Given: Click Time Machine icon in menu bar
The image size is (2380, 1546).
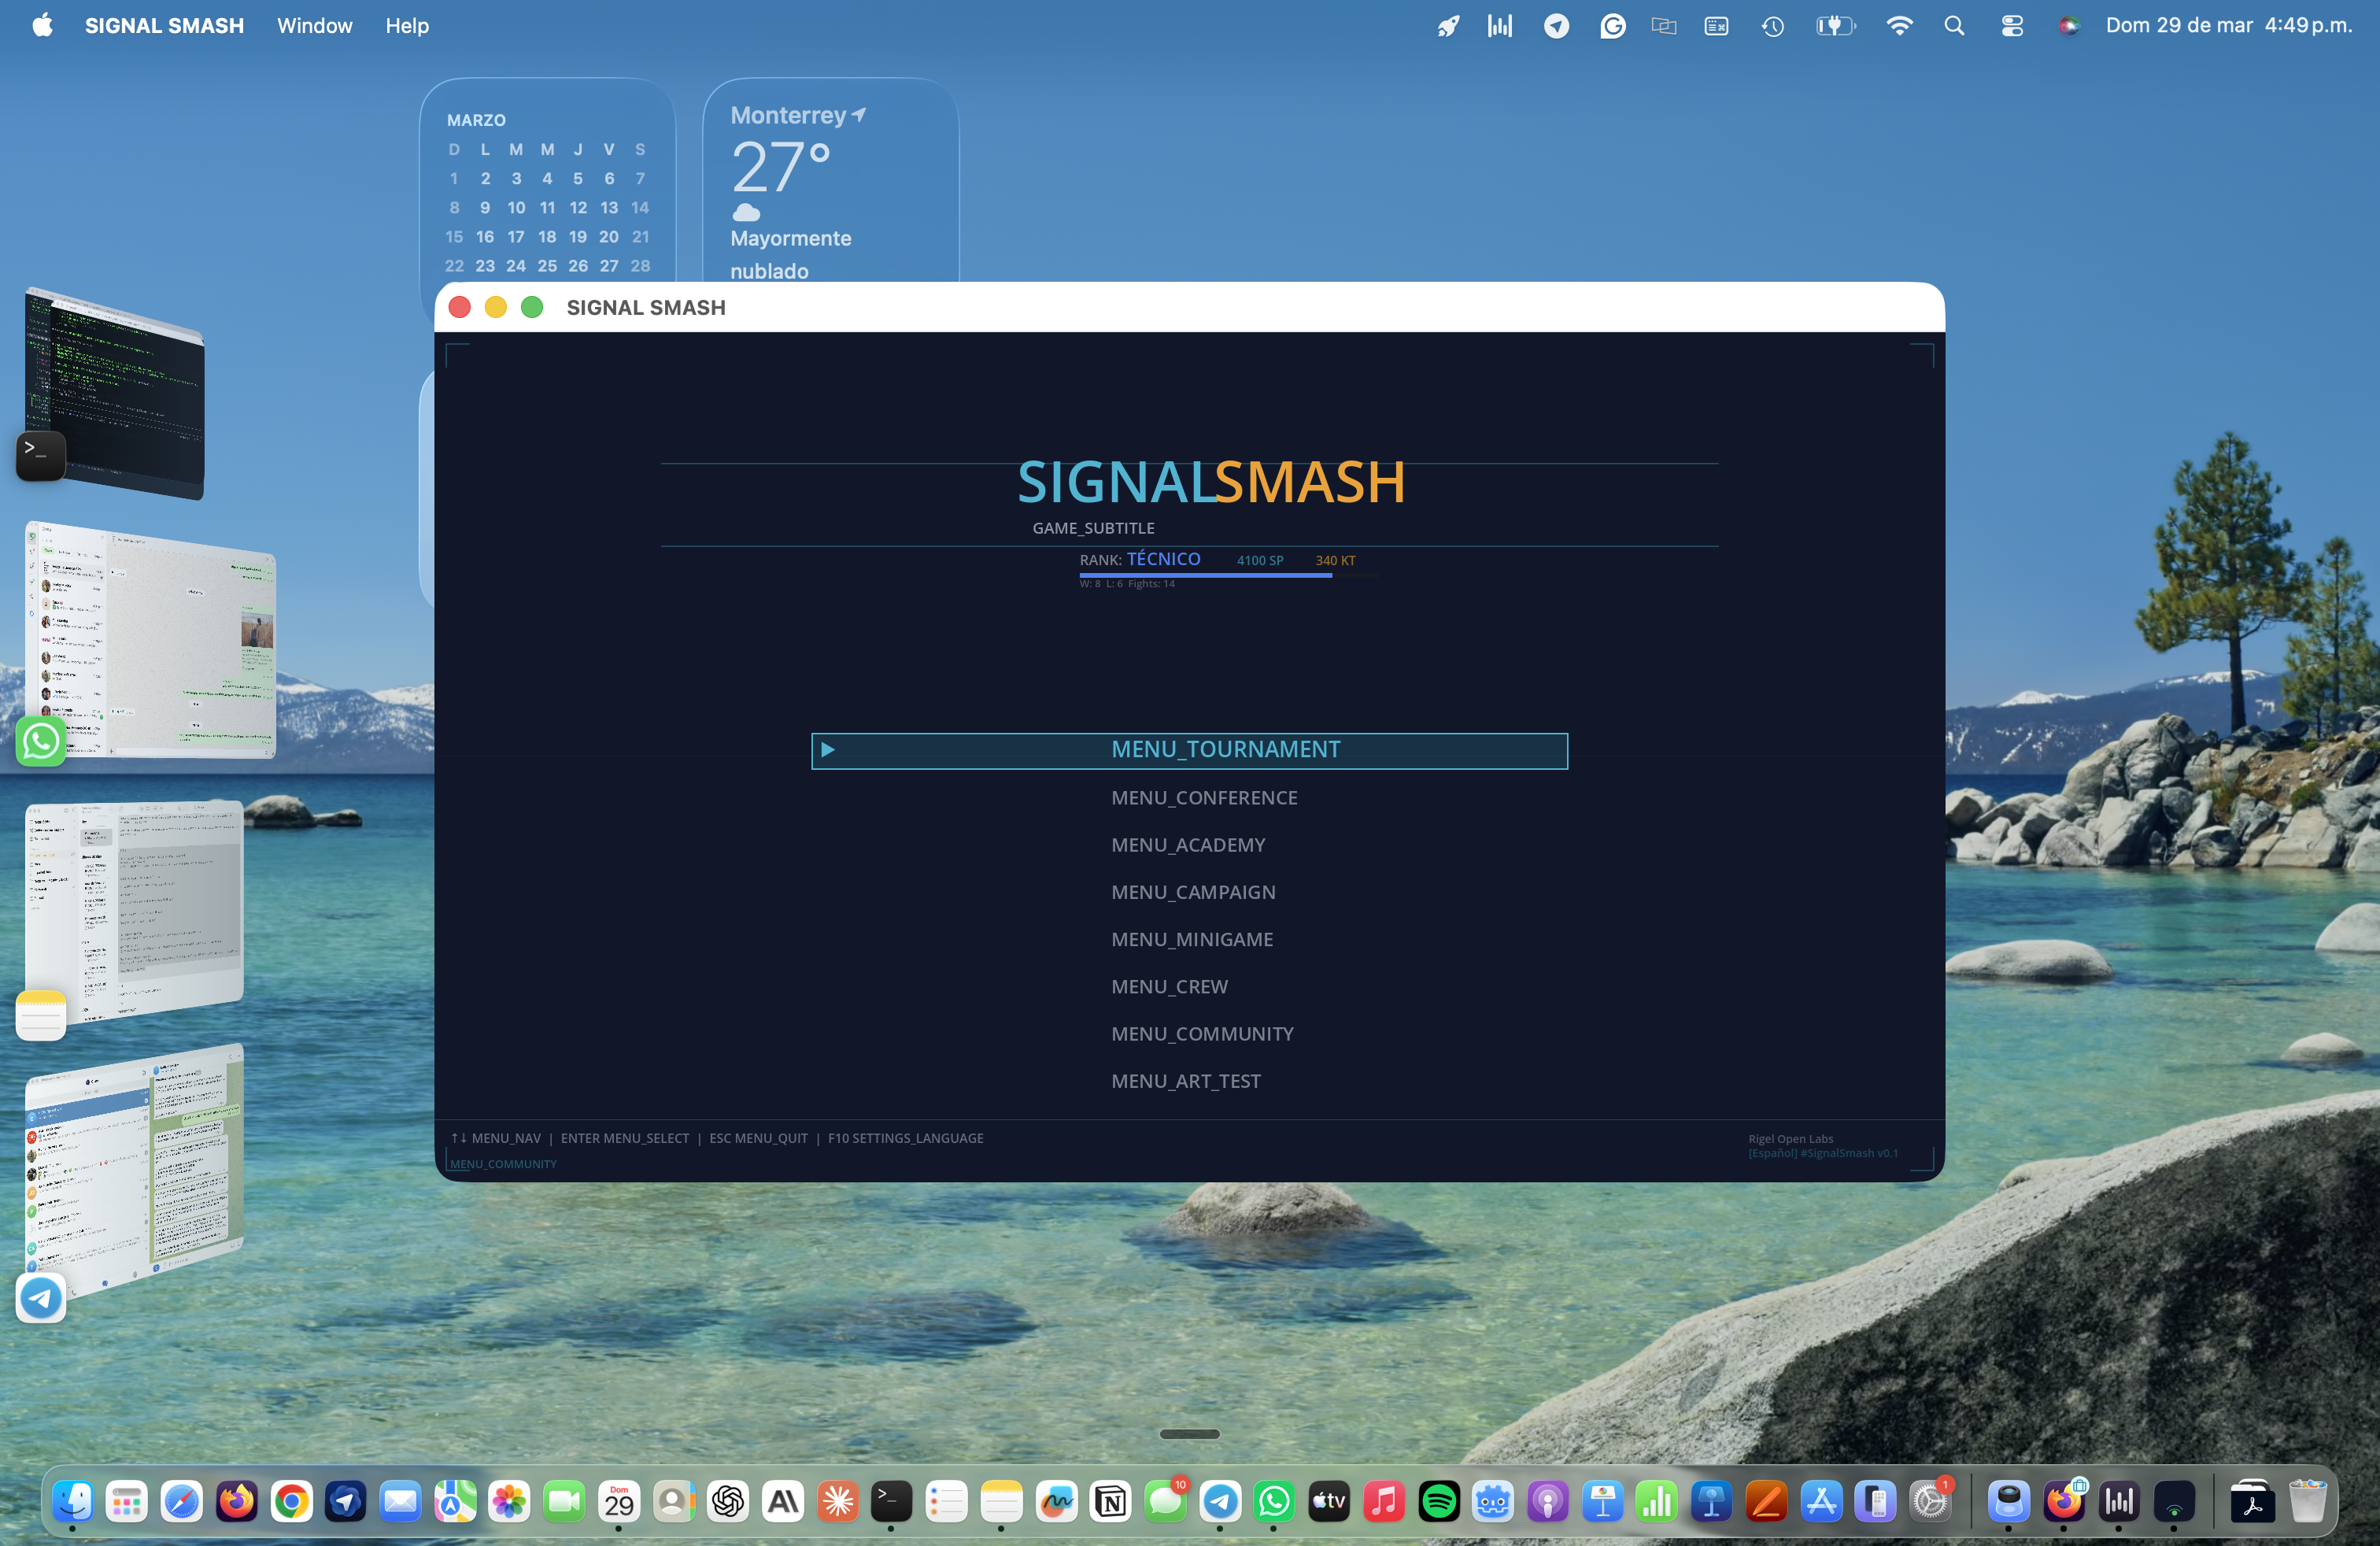Looking at the screenshot, I should [x=1772, y=26].
